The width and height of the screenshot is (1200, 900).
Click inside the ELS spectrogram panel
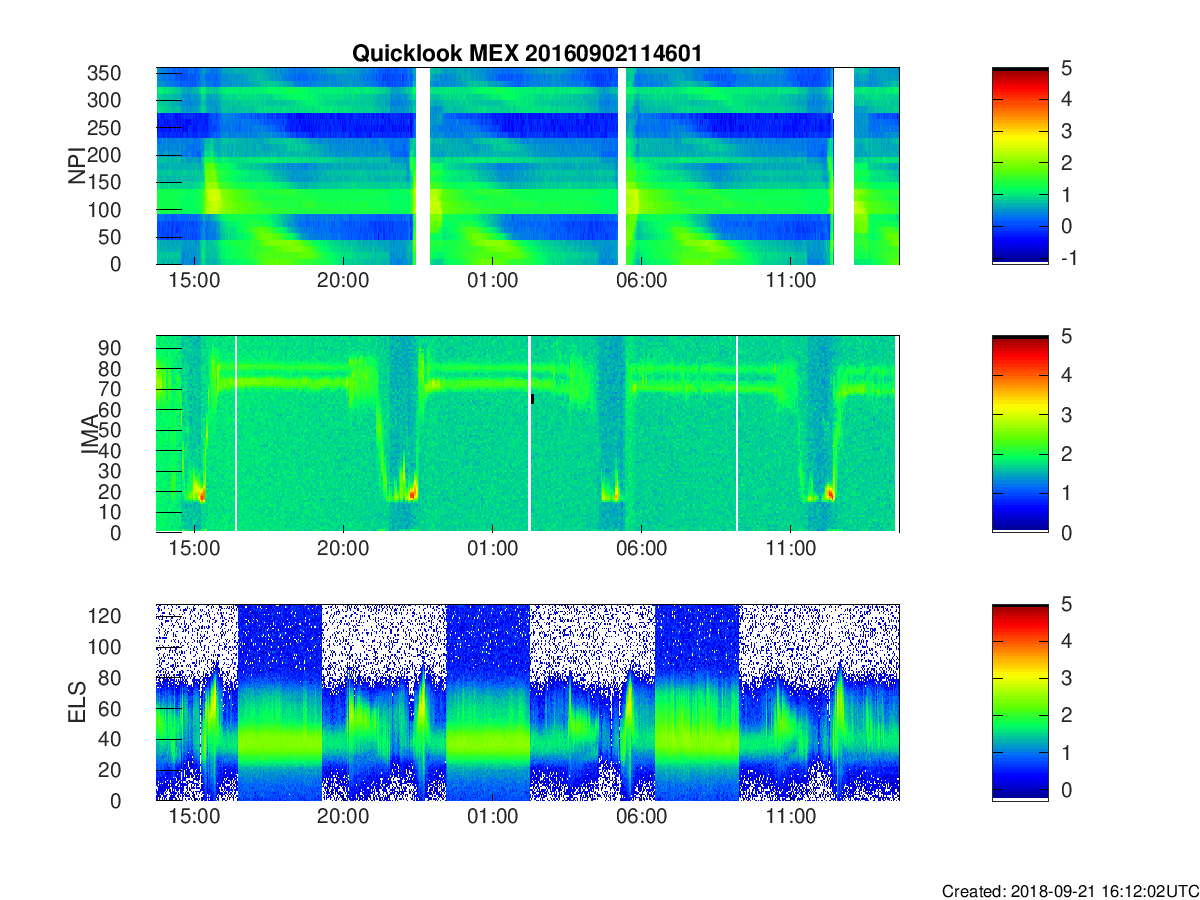pyautogui.click(x=527, y=702)
